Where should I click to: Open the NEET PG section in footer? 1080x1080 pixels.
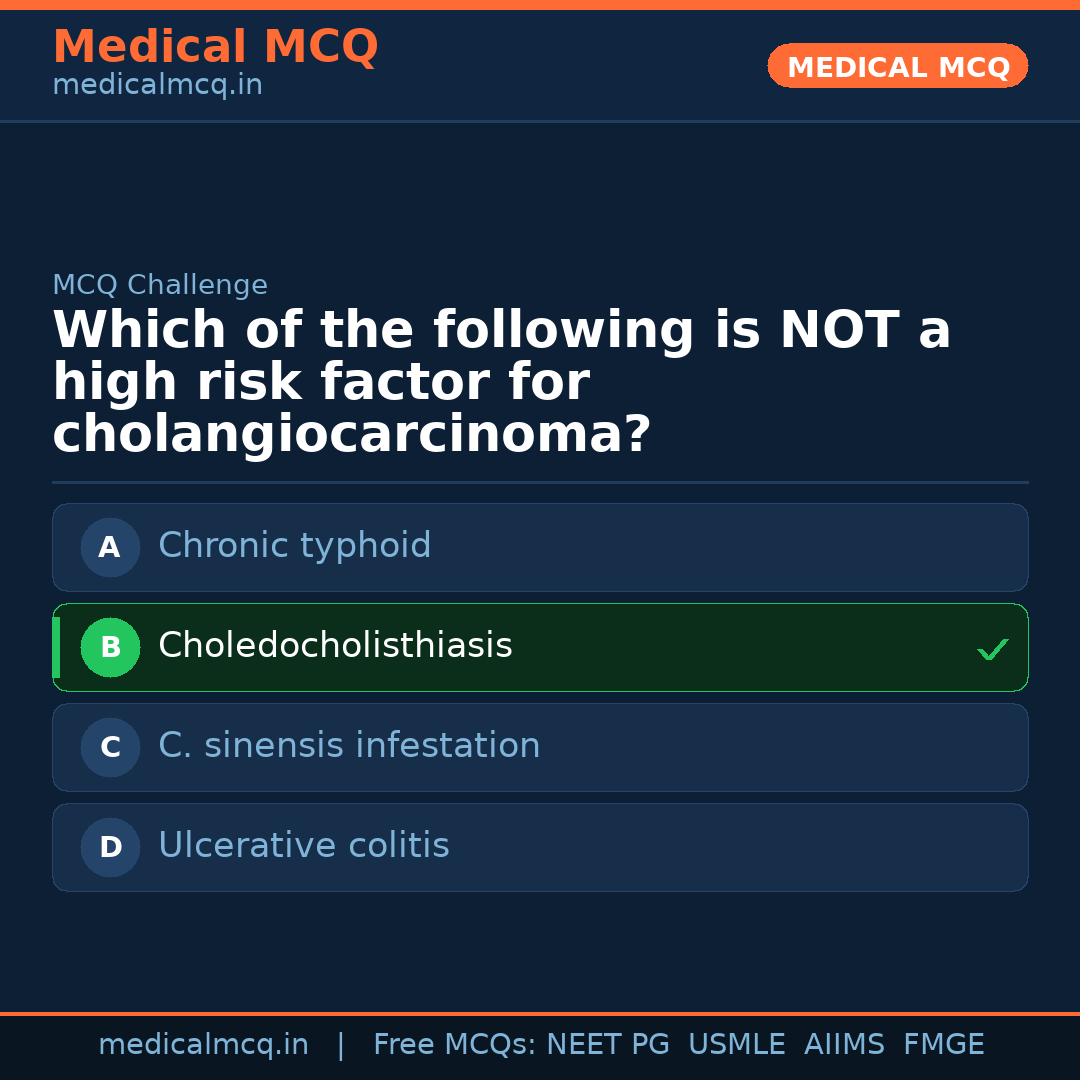tap(607, 1044)
